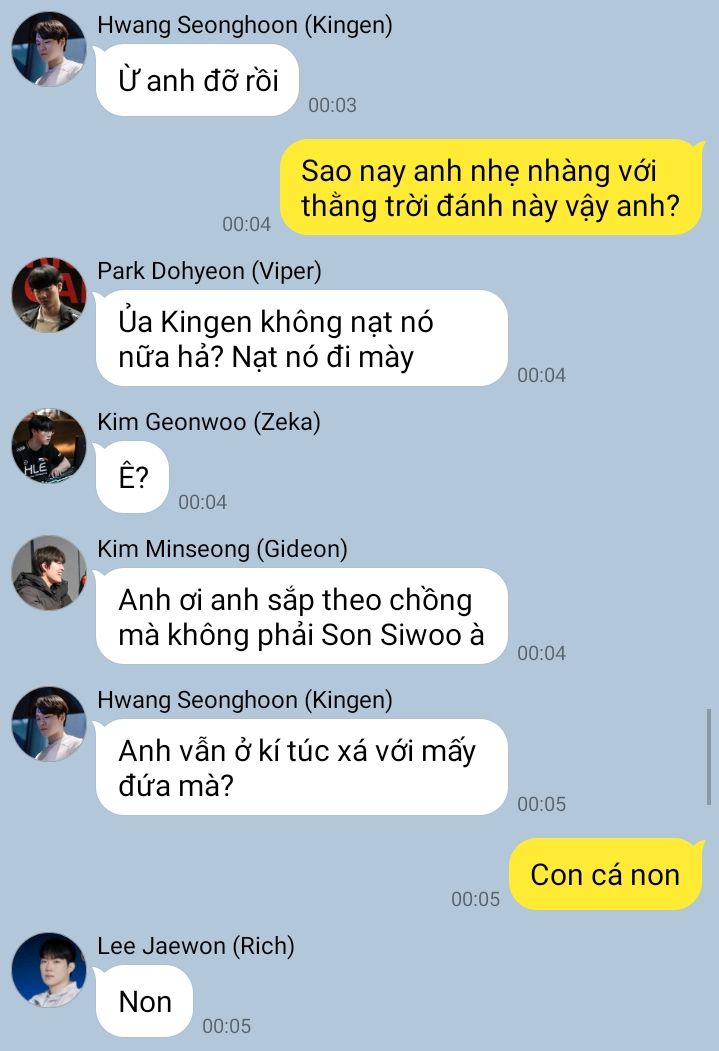Select Gideon's "Anh ơi anh sắp theo chồng" message
The image size is (719, 1051).
[302, 617]
